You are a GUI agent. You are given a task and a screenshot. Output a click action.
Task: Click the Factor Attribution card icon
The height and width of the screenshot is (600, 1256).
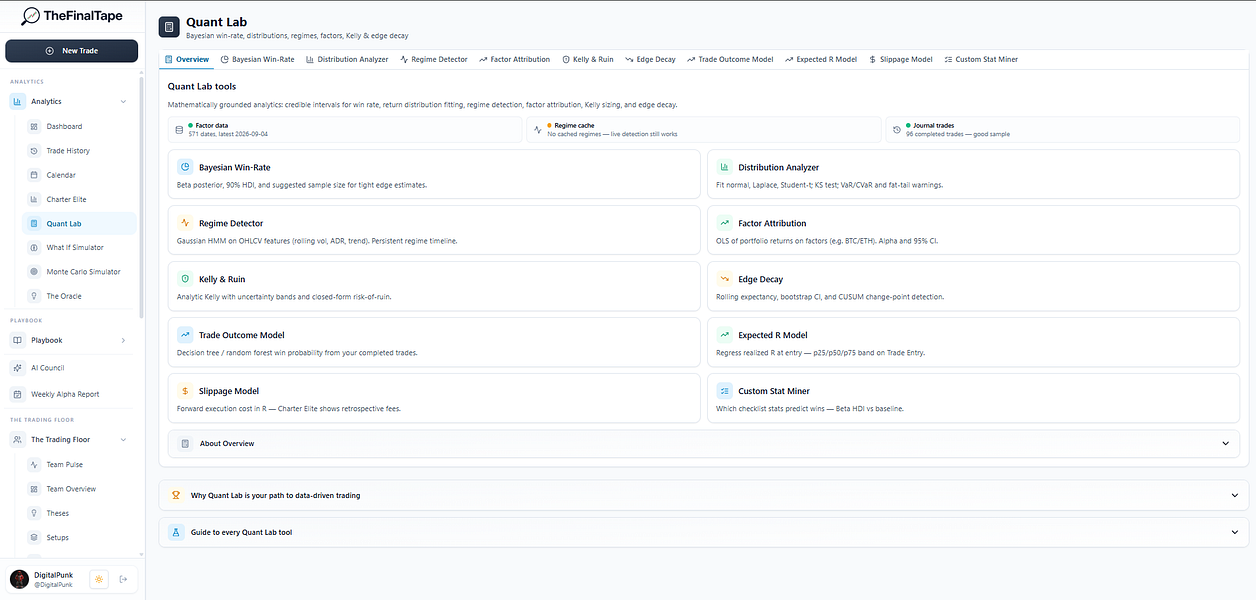pos(724,223)
